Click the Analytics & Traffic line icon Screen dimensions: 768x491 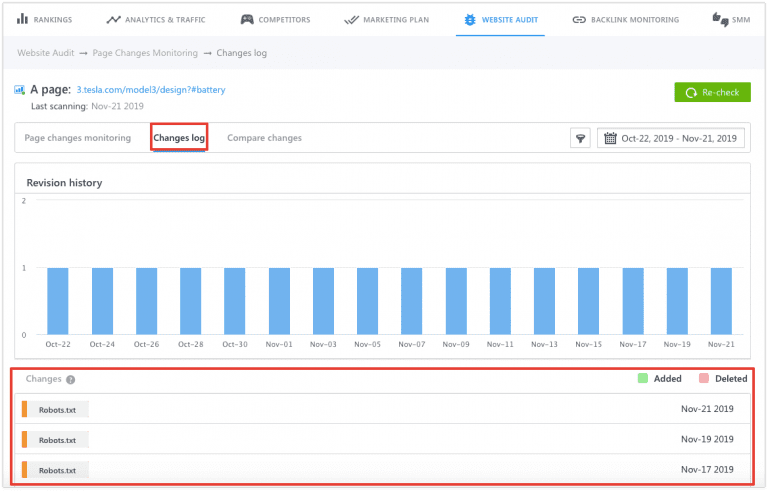click(113, 20)
